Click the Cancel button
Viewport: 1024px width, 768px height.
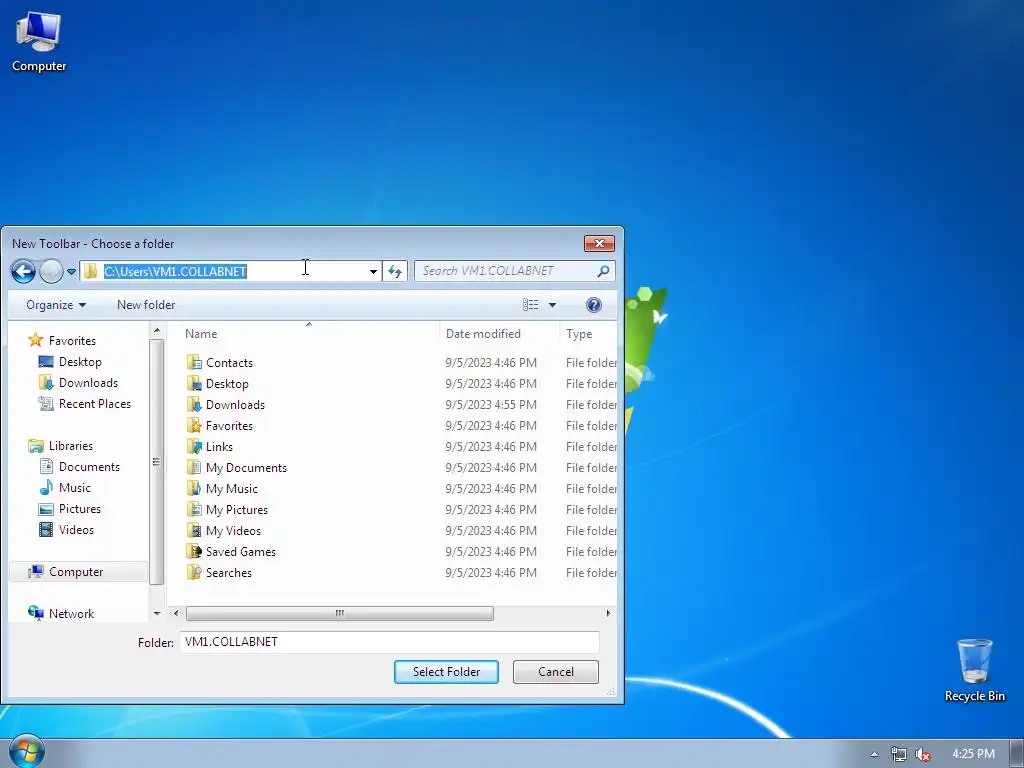tap(556, 671)
